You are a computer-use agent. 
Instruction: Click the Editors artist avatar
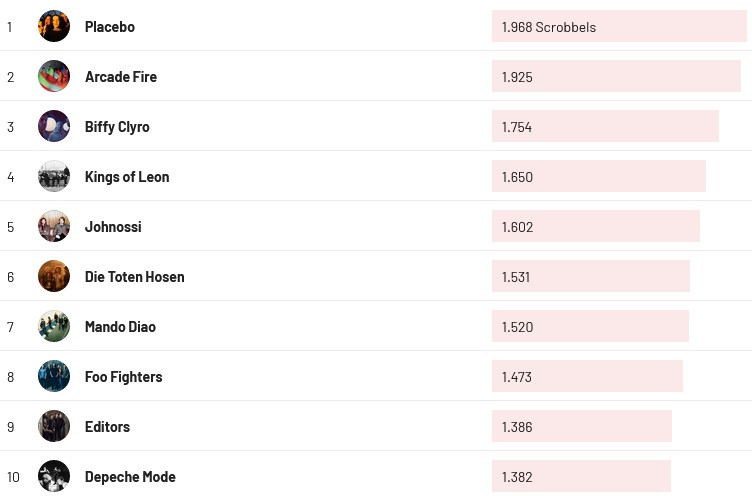[x=54, y=426]
